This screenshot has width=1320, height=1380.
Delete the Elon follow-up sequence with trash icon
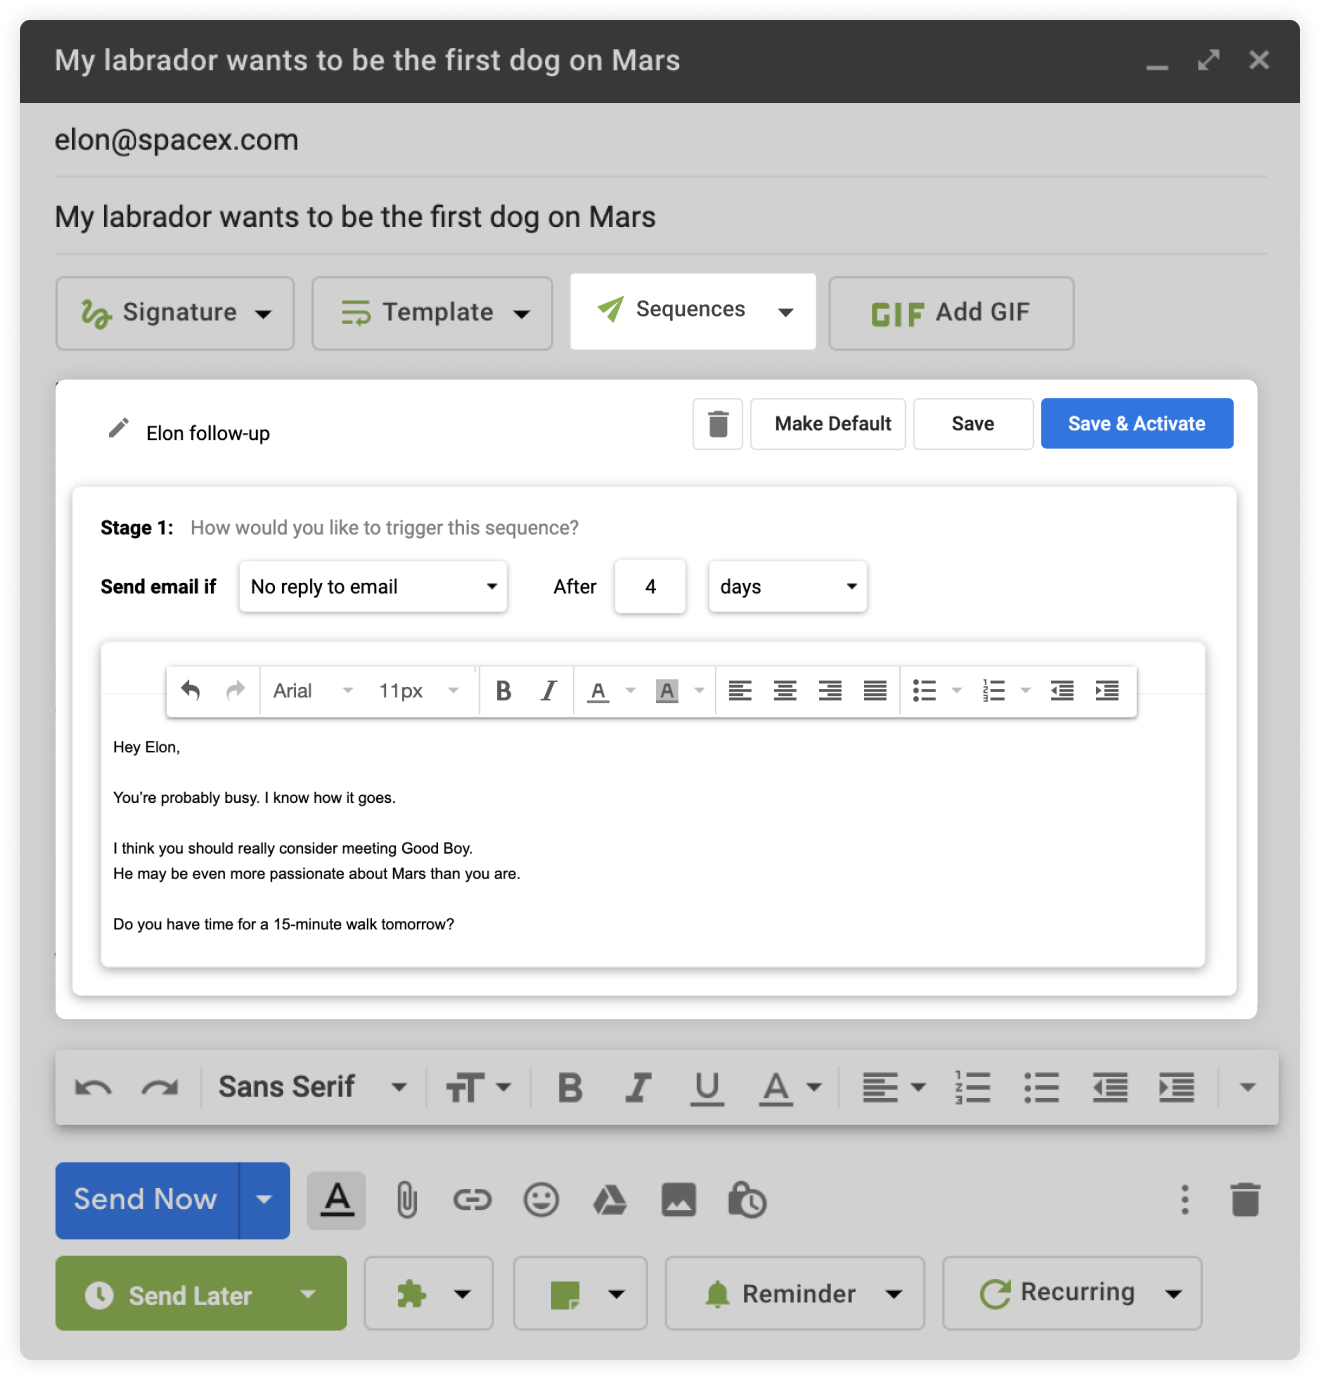coord(717,424)
